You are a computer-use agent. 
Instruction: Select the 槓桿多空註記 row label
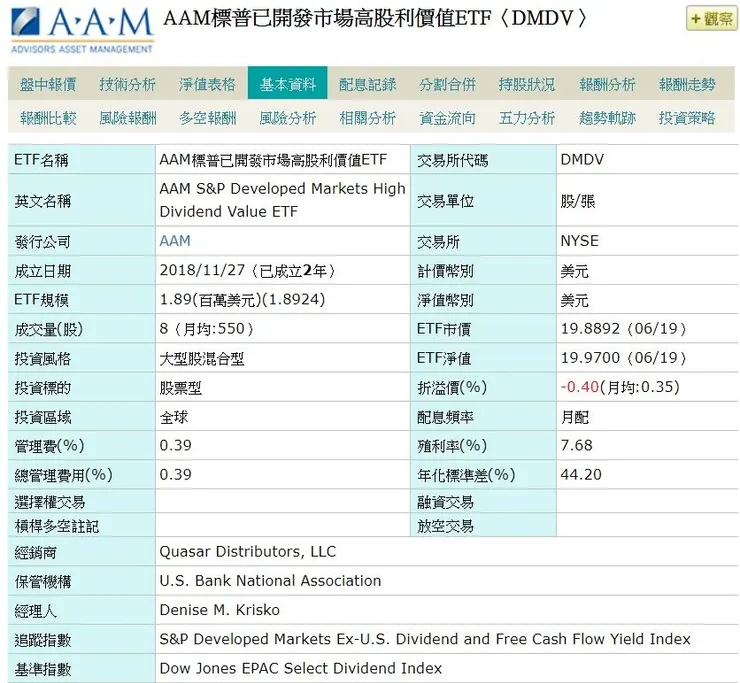(57, 526)
